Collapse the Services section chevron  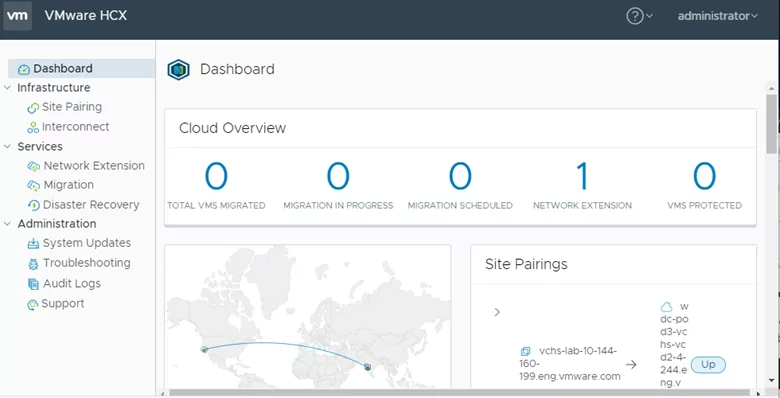coord(7,147)
